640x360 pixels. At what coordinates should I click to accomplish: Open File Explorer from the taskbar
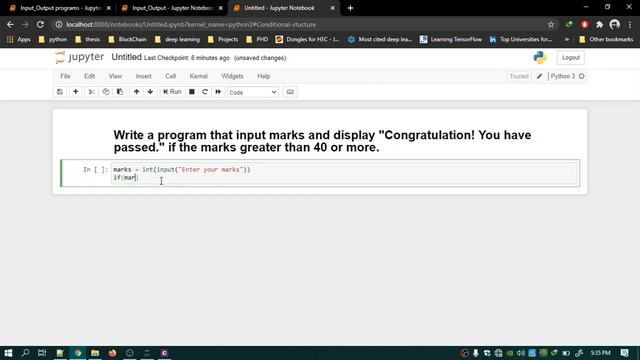(95, 353)
